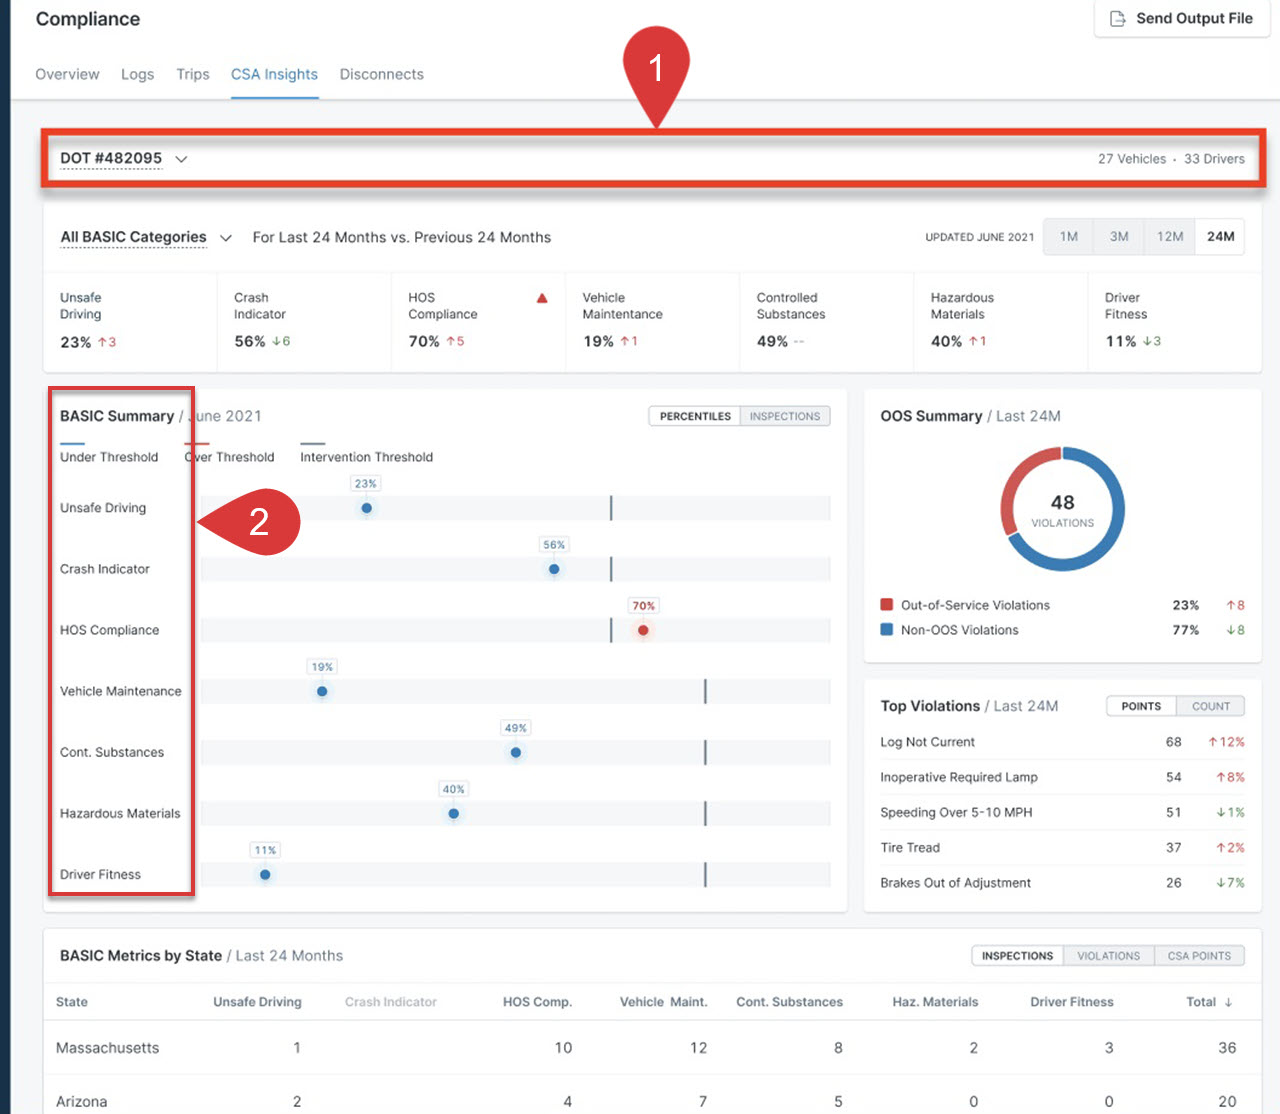Show Top Violations by Points

coord(1141,706)
